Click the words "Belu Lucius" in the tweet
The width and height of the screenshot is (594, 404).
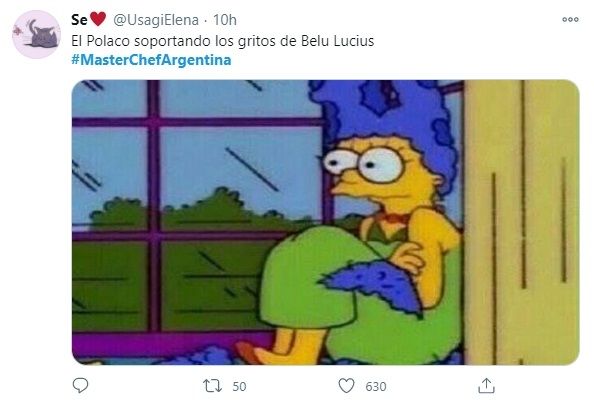point(337,41)
